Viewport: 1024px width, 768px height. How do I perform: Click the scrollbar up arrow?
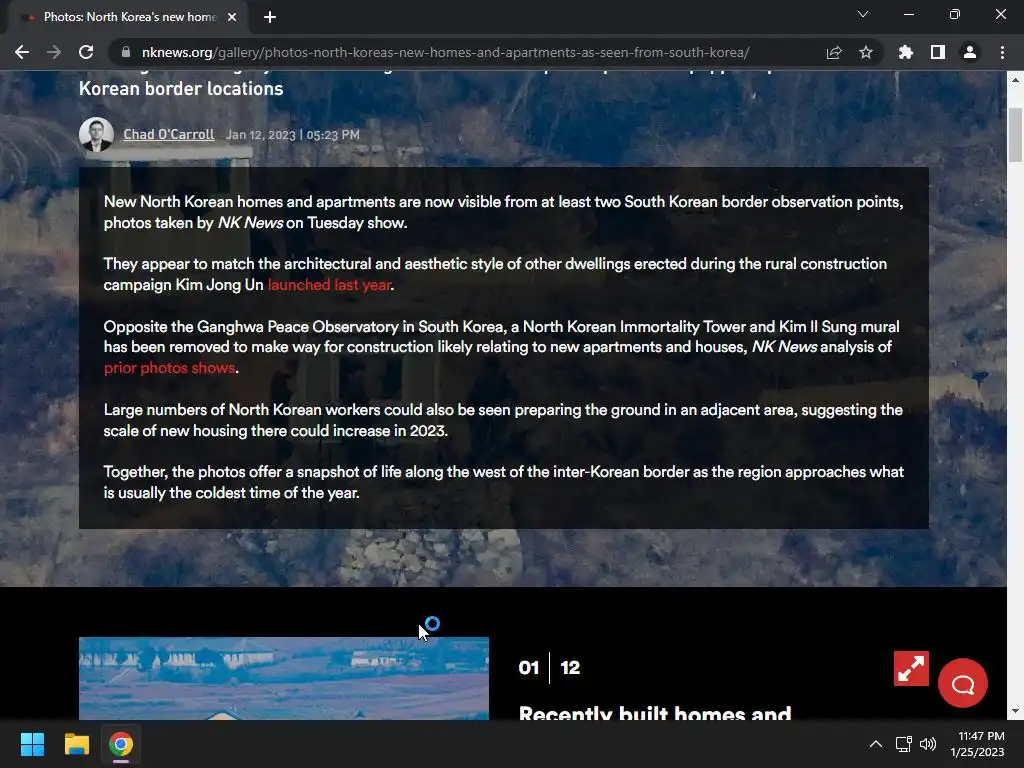[x=1016, y=80]
